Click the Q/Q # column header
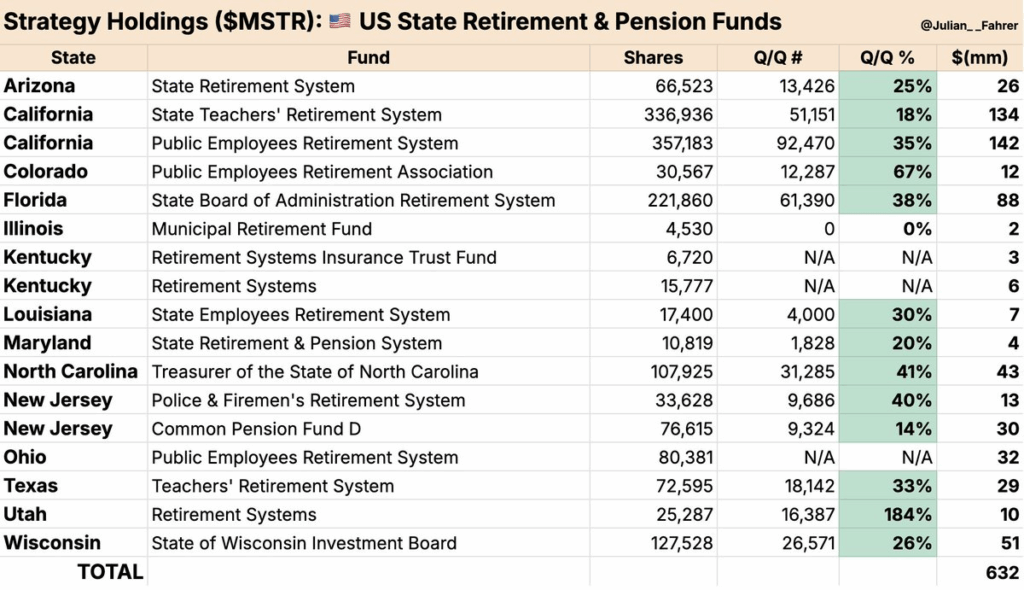This screenshot has height=590, width=1024. click(777, 58)
